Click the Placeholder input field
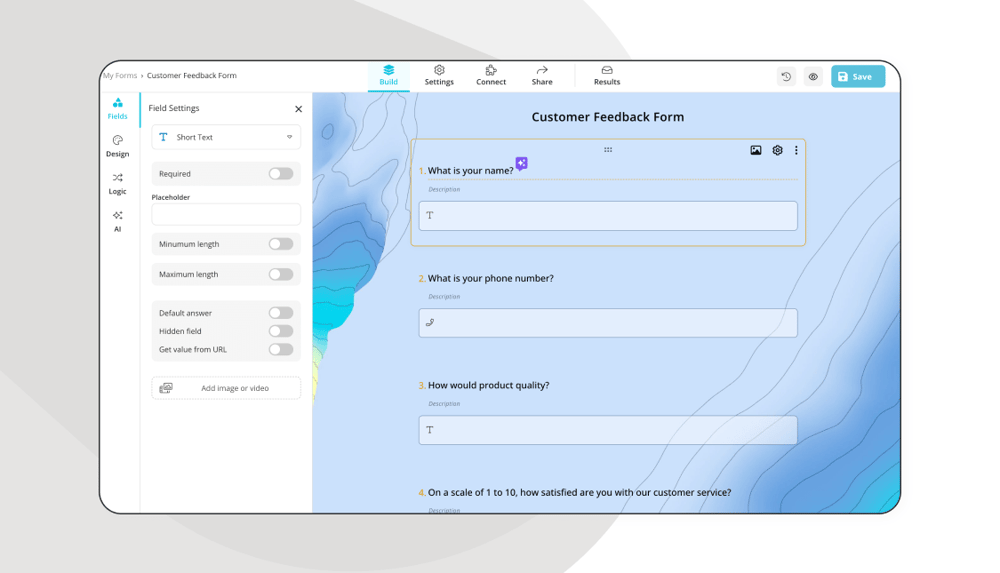The width and height of the screenshot is (1000, 573). 226,214
